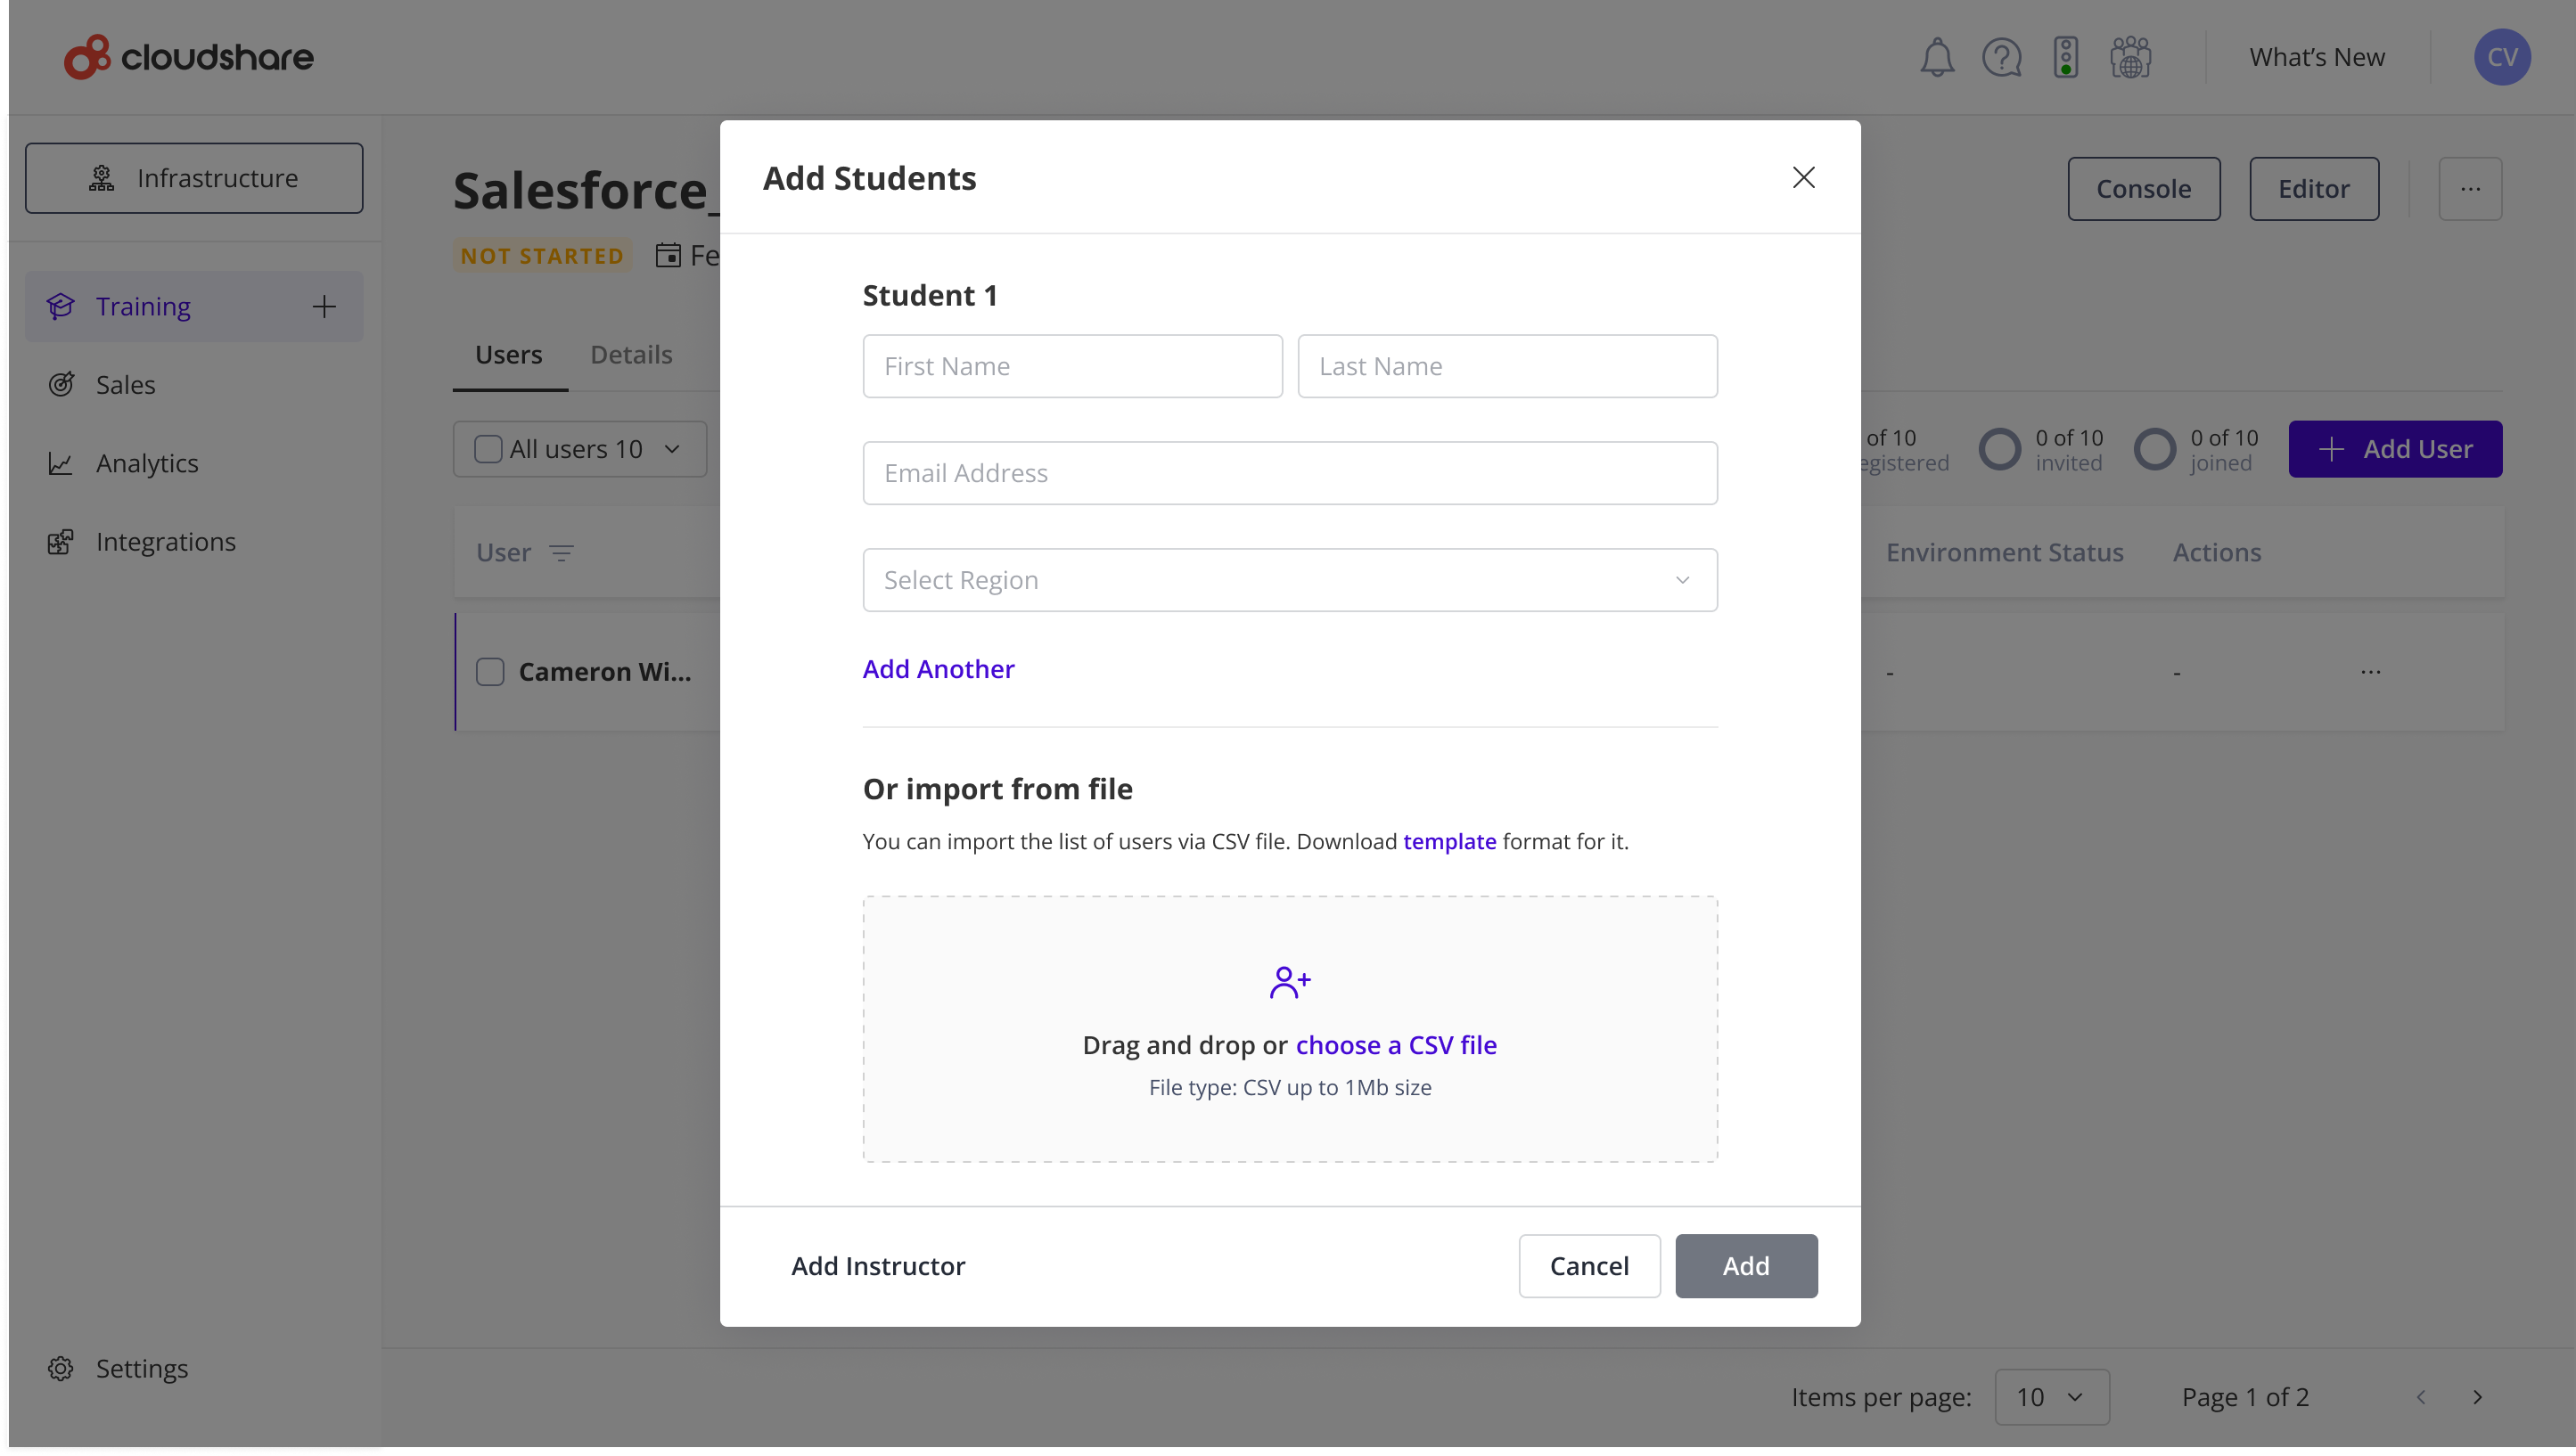Open the CV user avatar menu
The height and width of the screenshot is (1456, 2576).
coord(2502,57)
